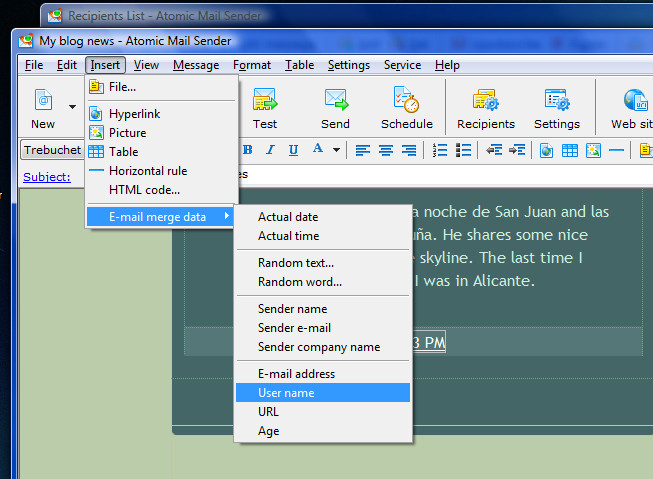
Task: Insert table from formatting toolbar
Action: point(570,150)
